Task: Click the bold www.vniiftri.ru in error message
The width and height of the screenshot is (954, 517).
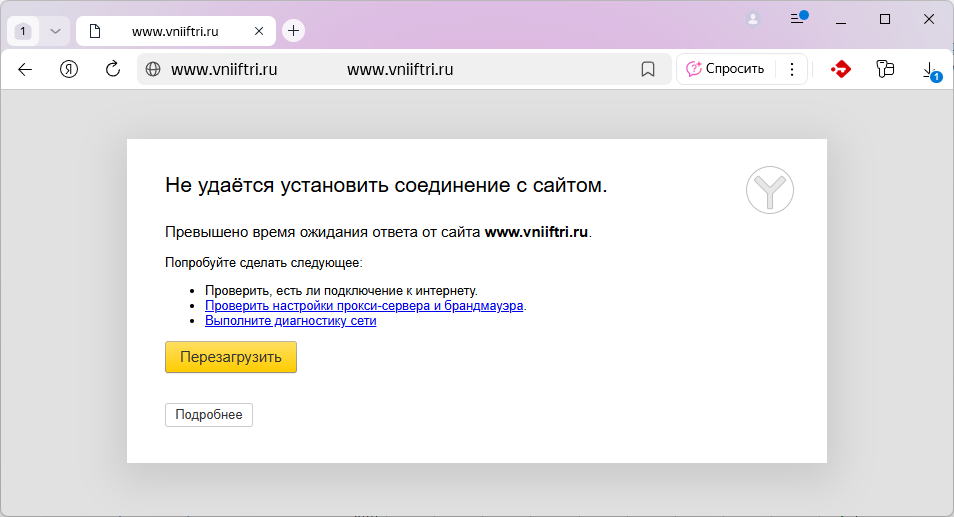Action: 536,232
